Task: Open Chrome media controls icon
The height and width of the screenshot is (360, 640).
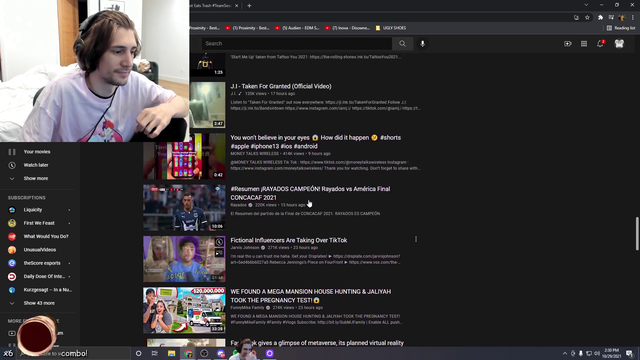Action: (611, 18)
